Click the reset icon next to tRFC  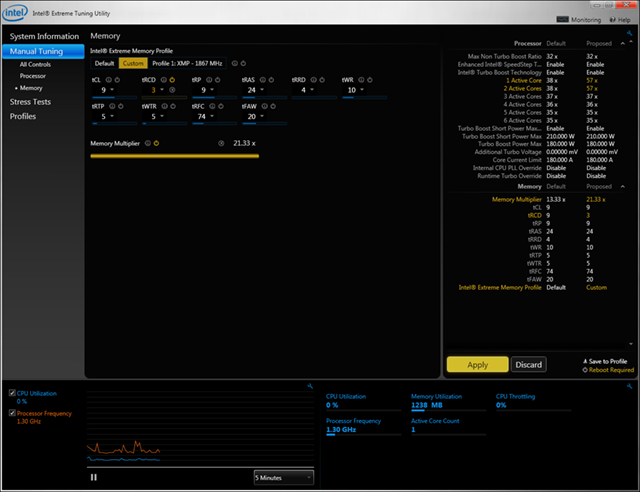221,106
